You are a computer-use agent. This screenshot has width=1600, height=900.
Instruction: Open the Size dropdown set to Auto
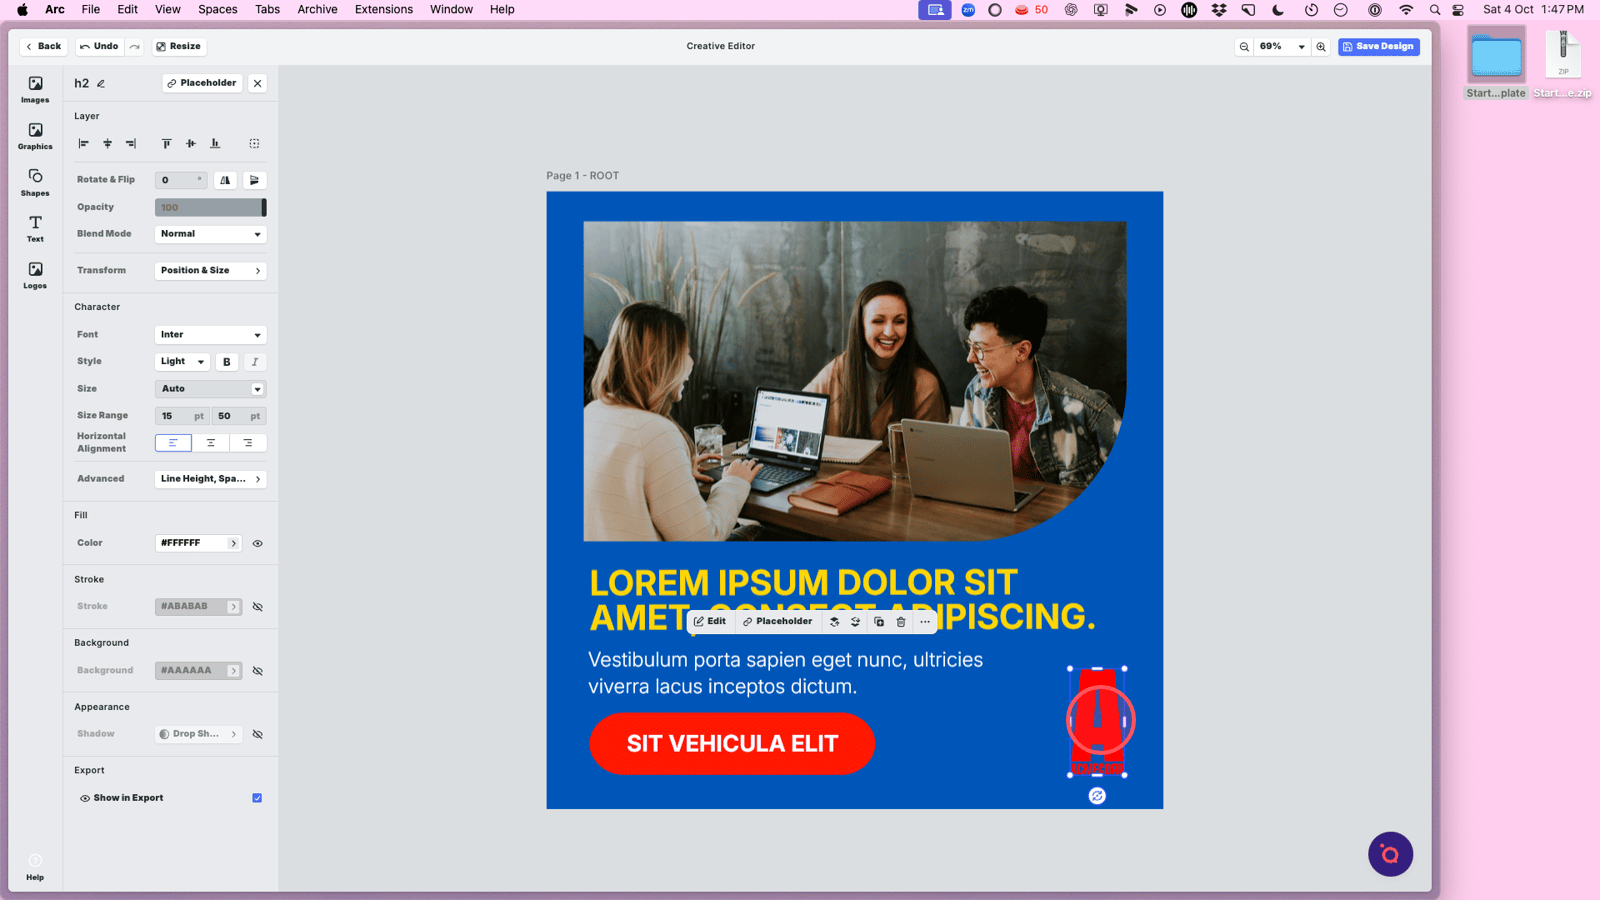[211, 389]
